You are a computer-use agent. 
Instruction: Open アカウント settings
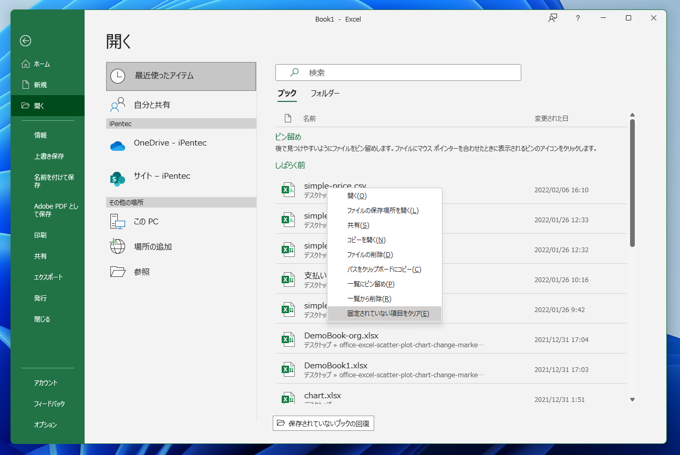(48, 383)
